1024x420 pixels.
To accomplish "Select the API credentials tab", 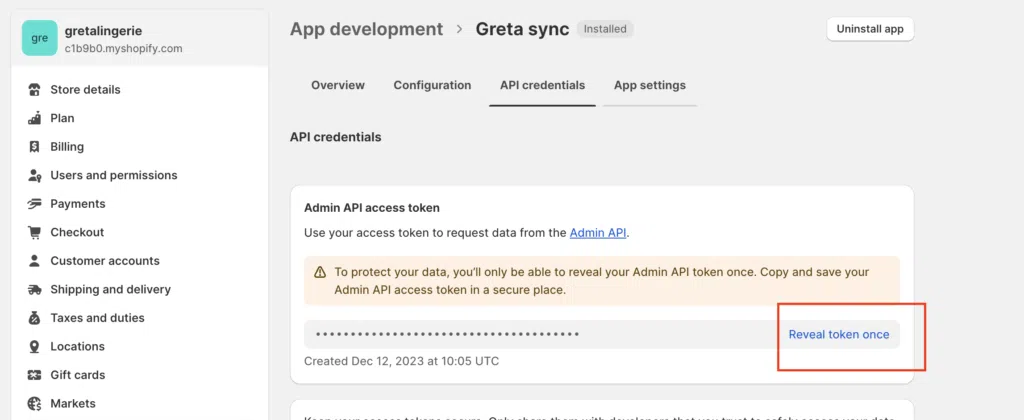I will tap(542, 85).
